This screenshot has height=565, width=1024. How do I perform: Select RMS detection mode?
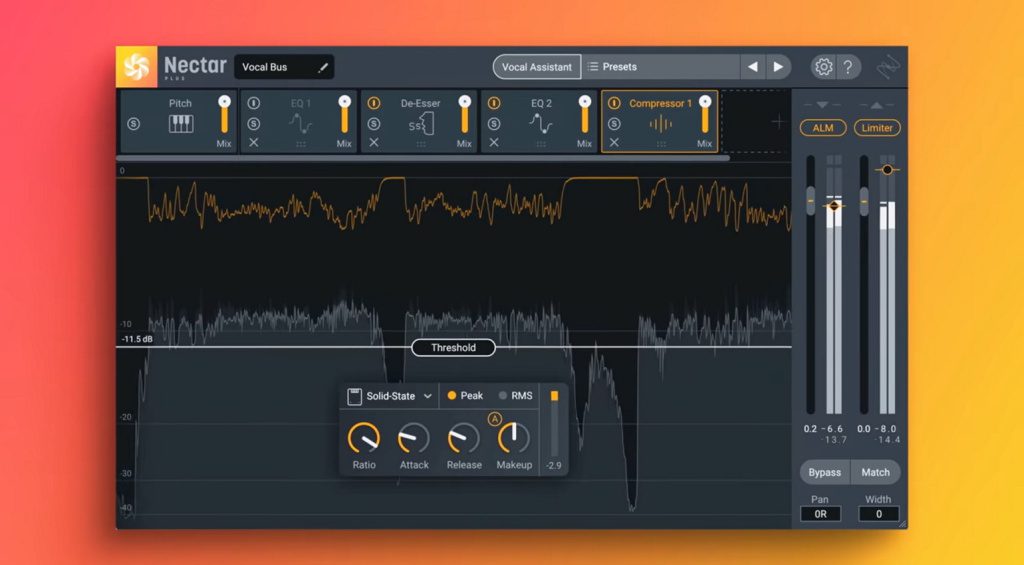(516, 396)
